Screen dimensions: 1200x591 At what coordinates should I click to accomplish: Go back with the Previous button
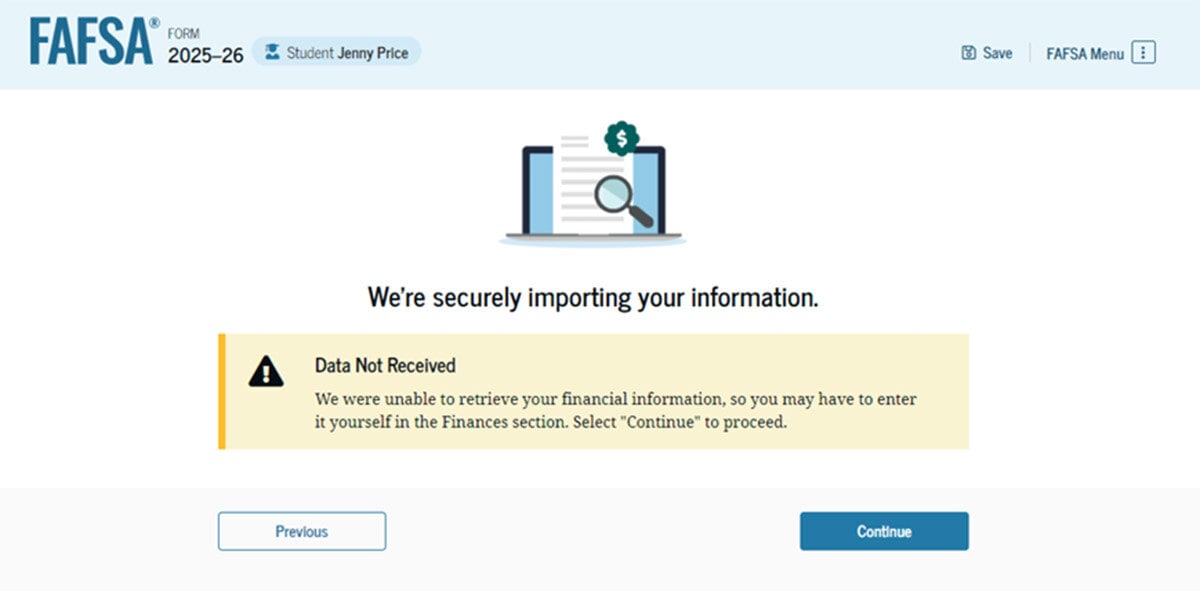coord(302,531)
